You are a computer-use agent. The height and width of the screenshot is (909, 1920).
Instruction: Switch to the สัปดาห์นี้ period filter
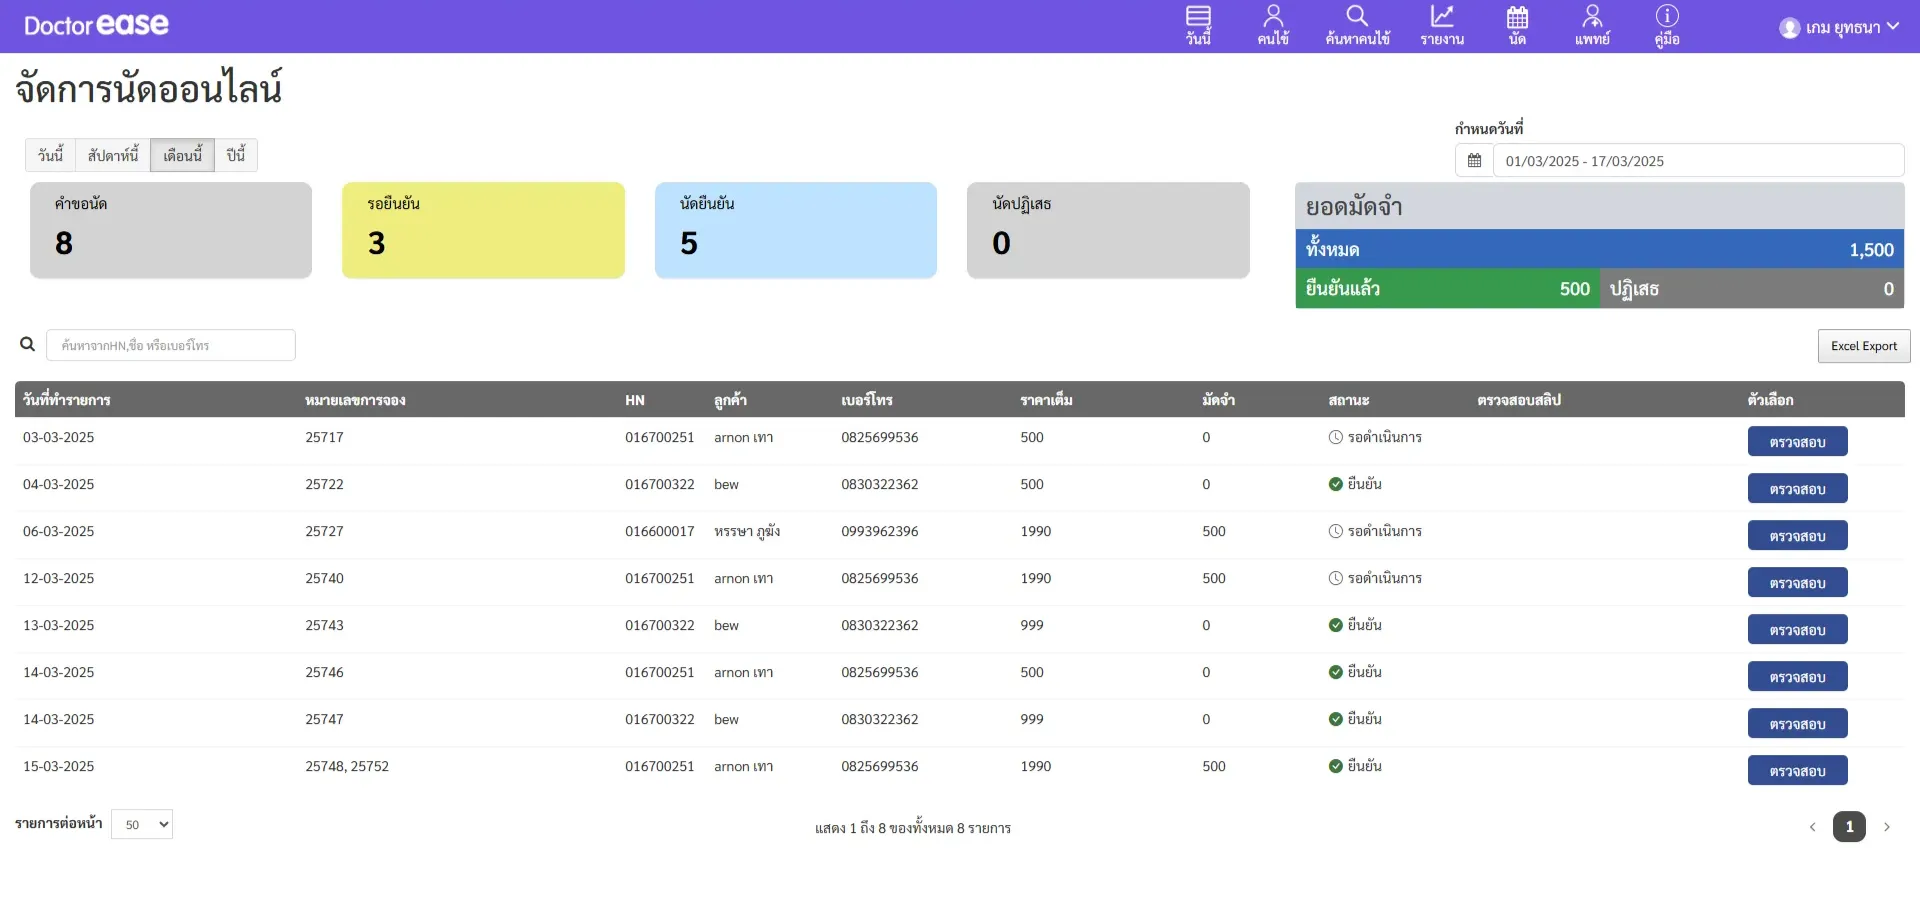[113, 155]
